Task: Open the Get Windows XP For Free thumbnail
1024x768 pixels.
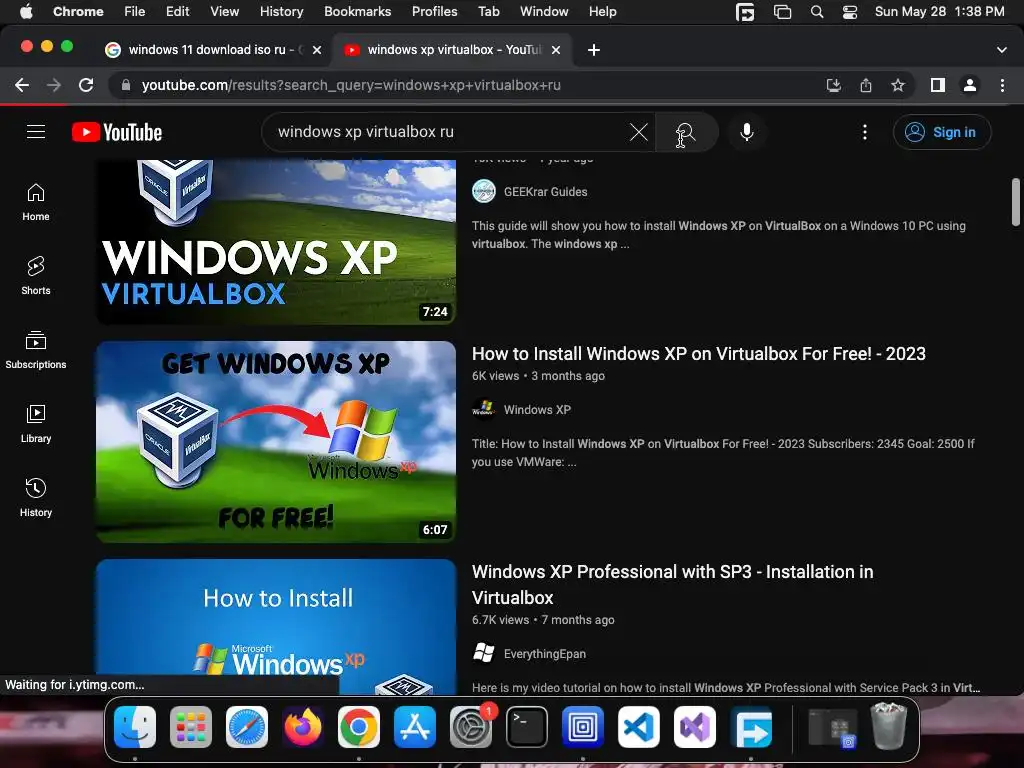Action: [276, 441]
